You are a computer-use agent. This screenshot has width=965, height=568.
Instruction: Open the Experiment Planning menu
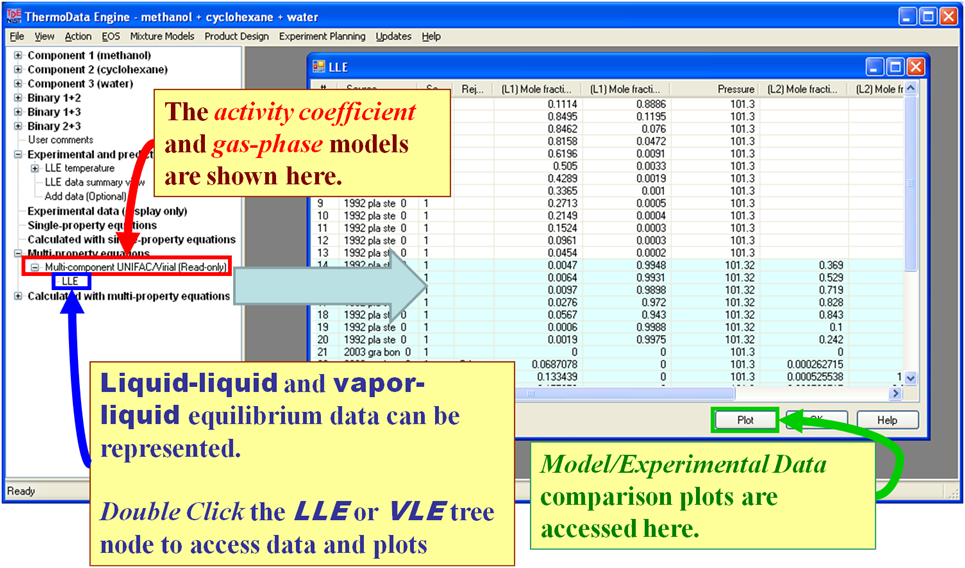322,36
